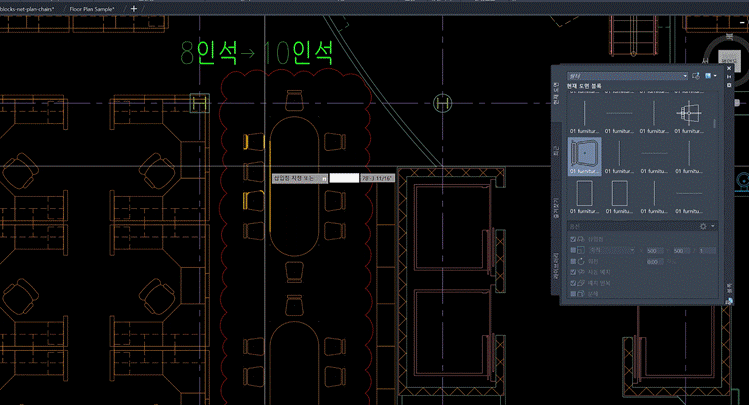Toggle the 자동 배치 checkbox
Viewport: 749px width, 405px height.
pos(573,272)
